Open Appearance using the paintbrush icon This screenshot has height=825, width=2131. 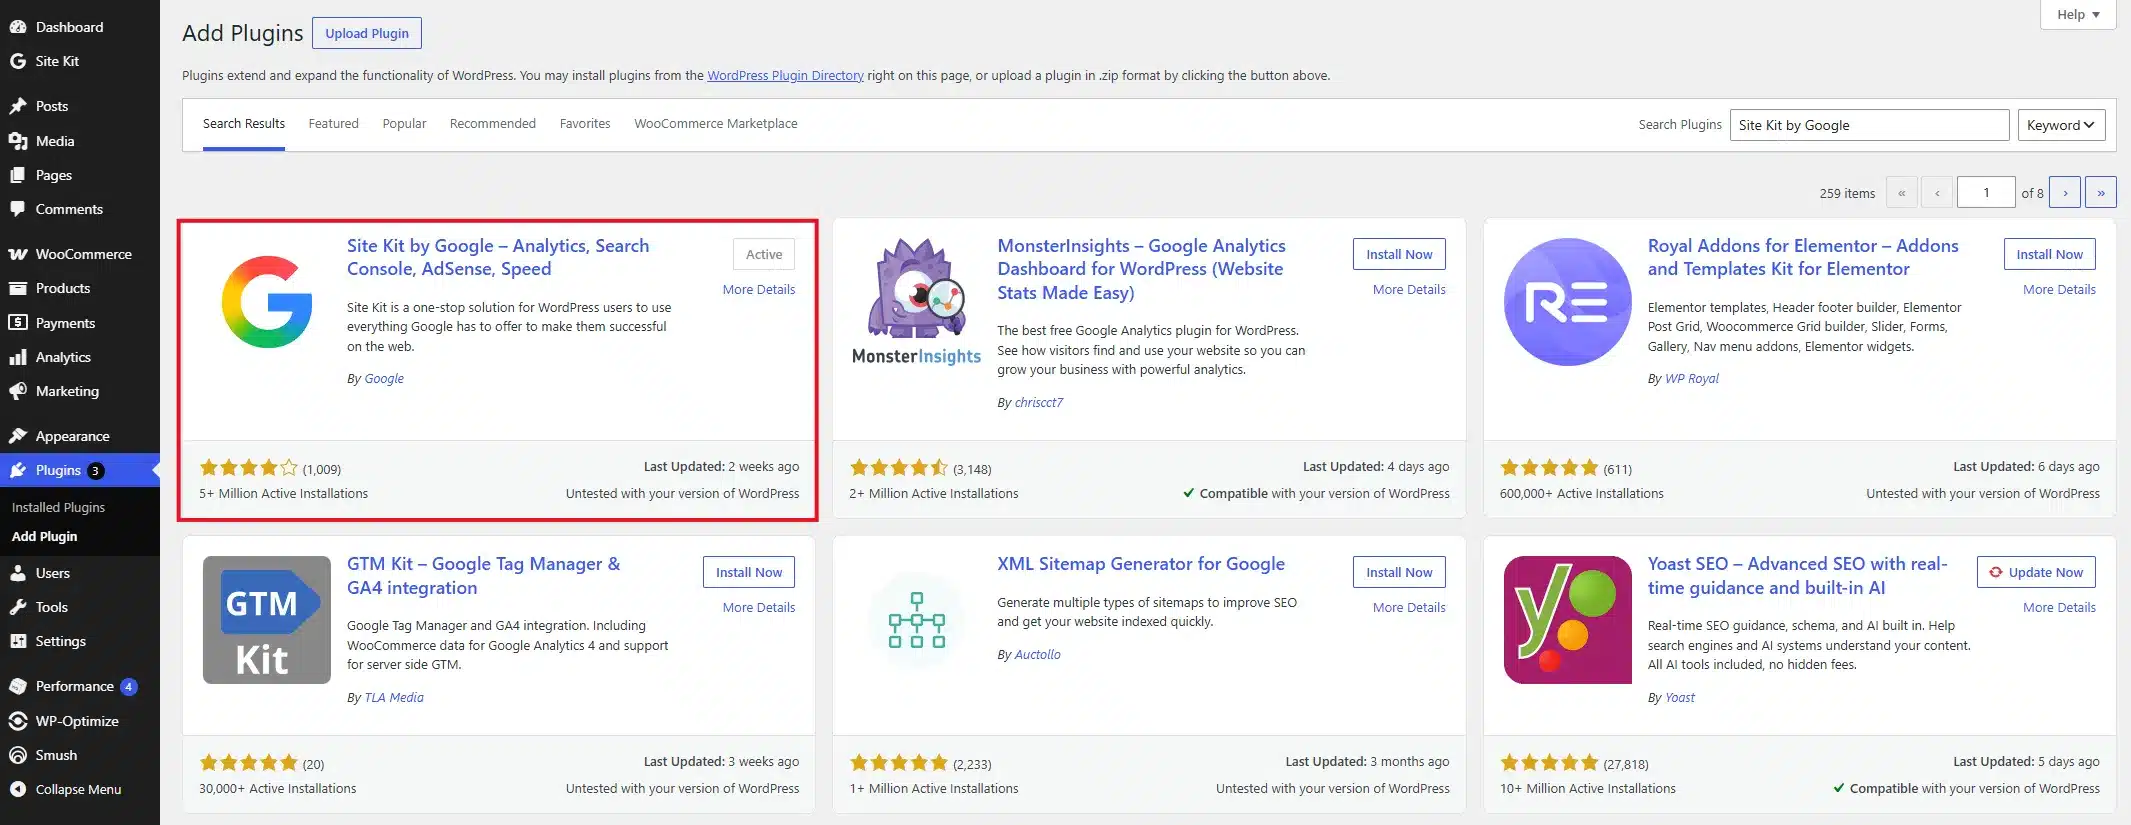click(17, 436)
